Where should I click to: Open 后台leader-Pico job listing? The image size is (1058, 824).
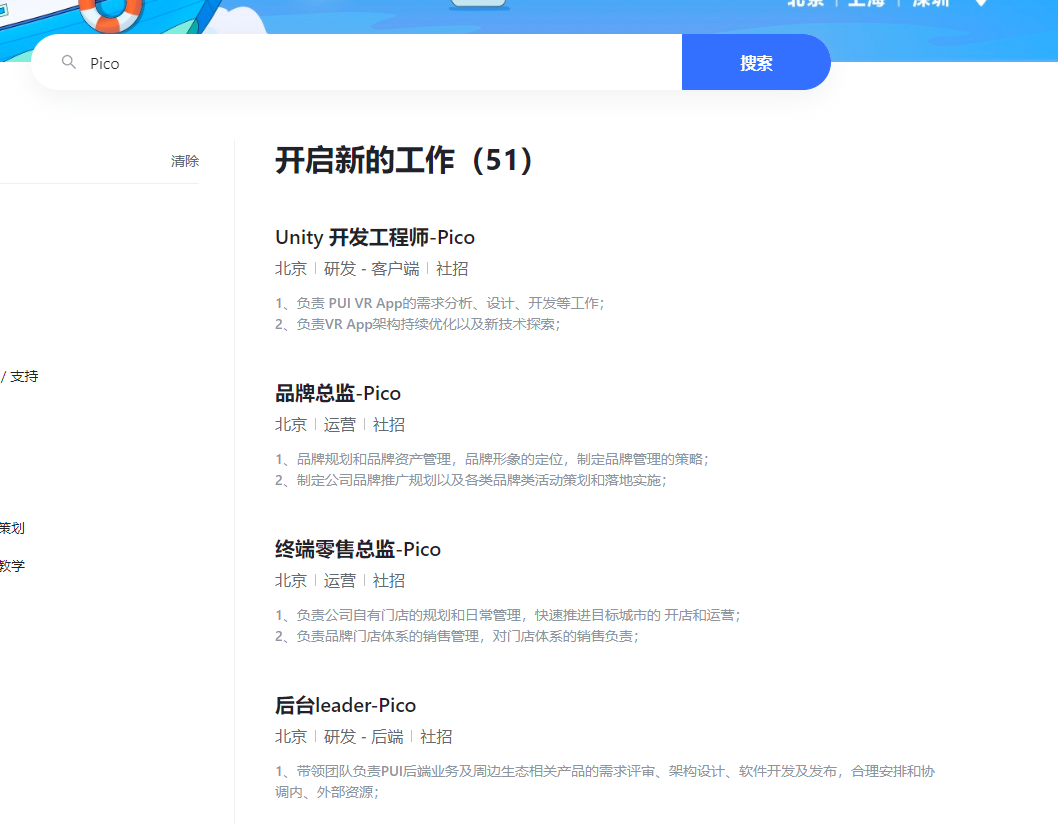pos(345,705)
